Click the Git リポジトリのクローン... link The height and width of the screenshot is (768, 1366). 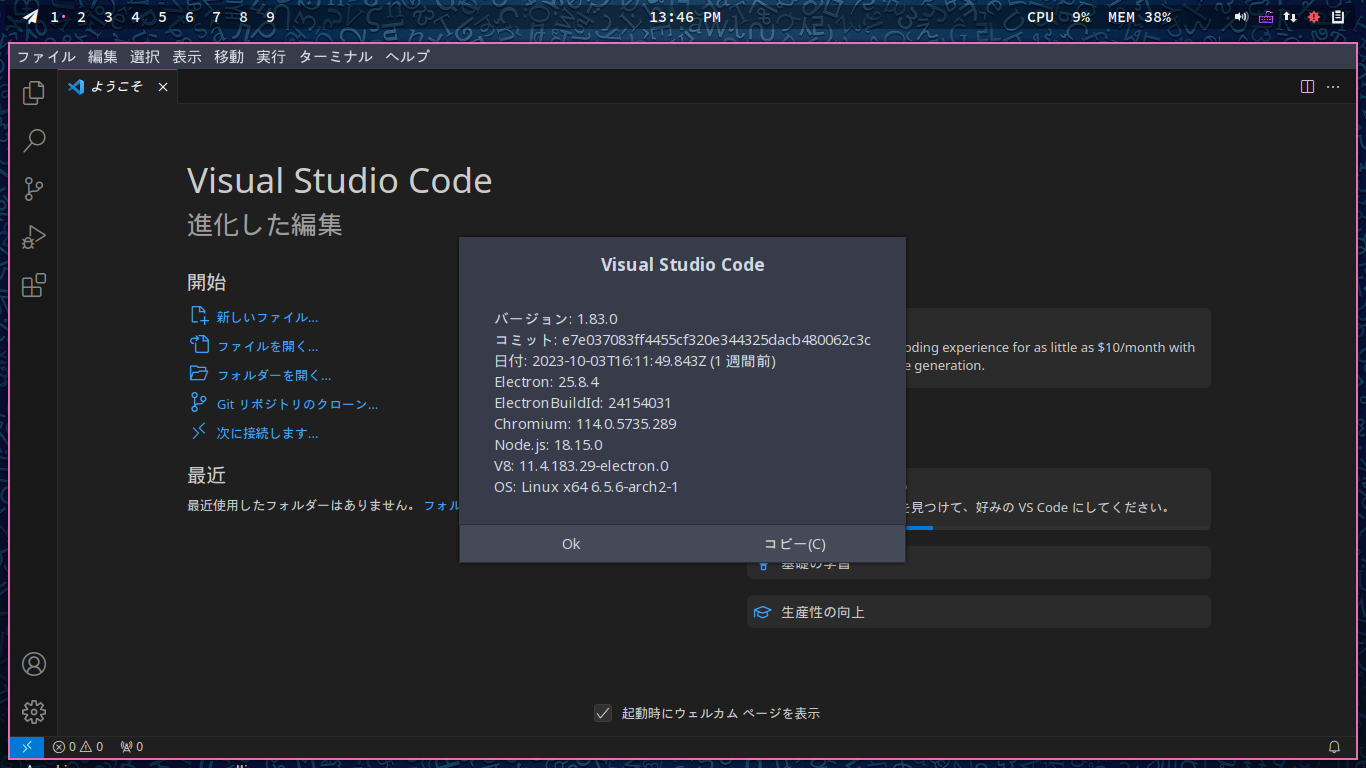pos(298,404)
